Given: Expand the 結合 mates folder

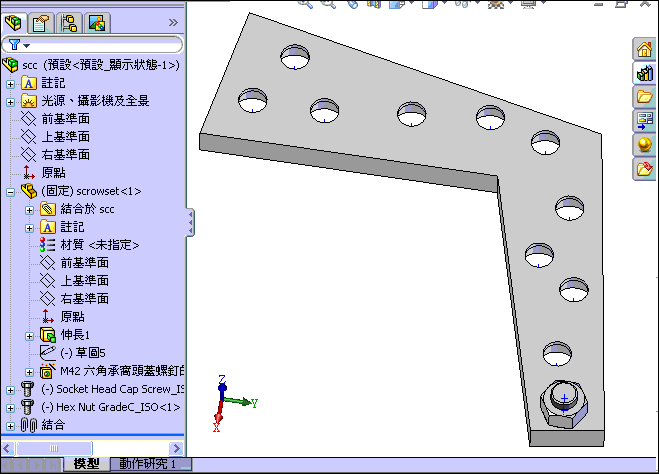Looking at the screenshot, I should pyautogui.click(x=11, y=426).
